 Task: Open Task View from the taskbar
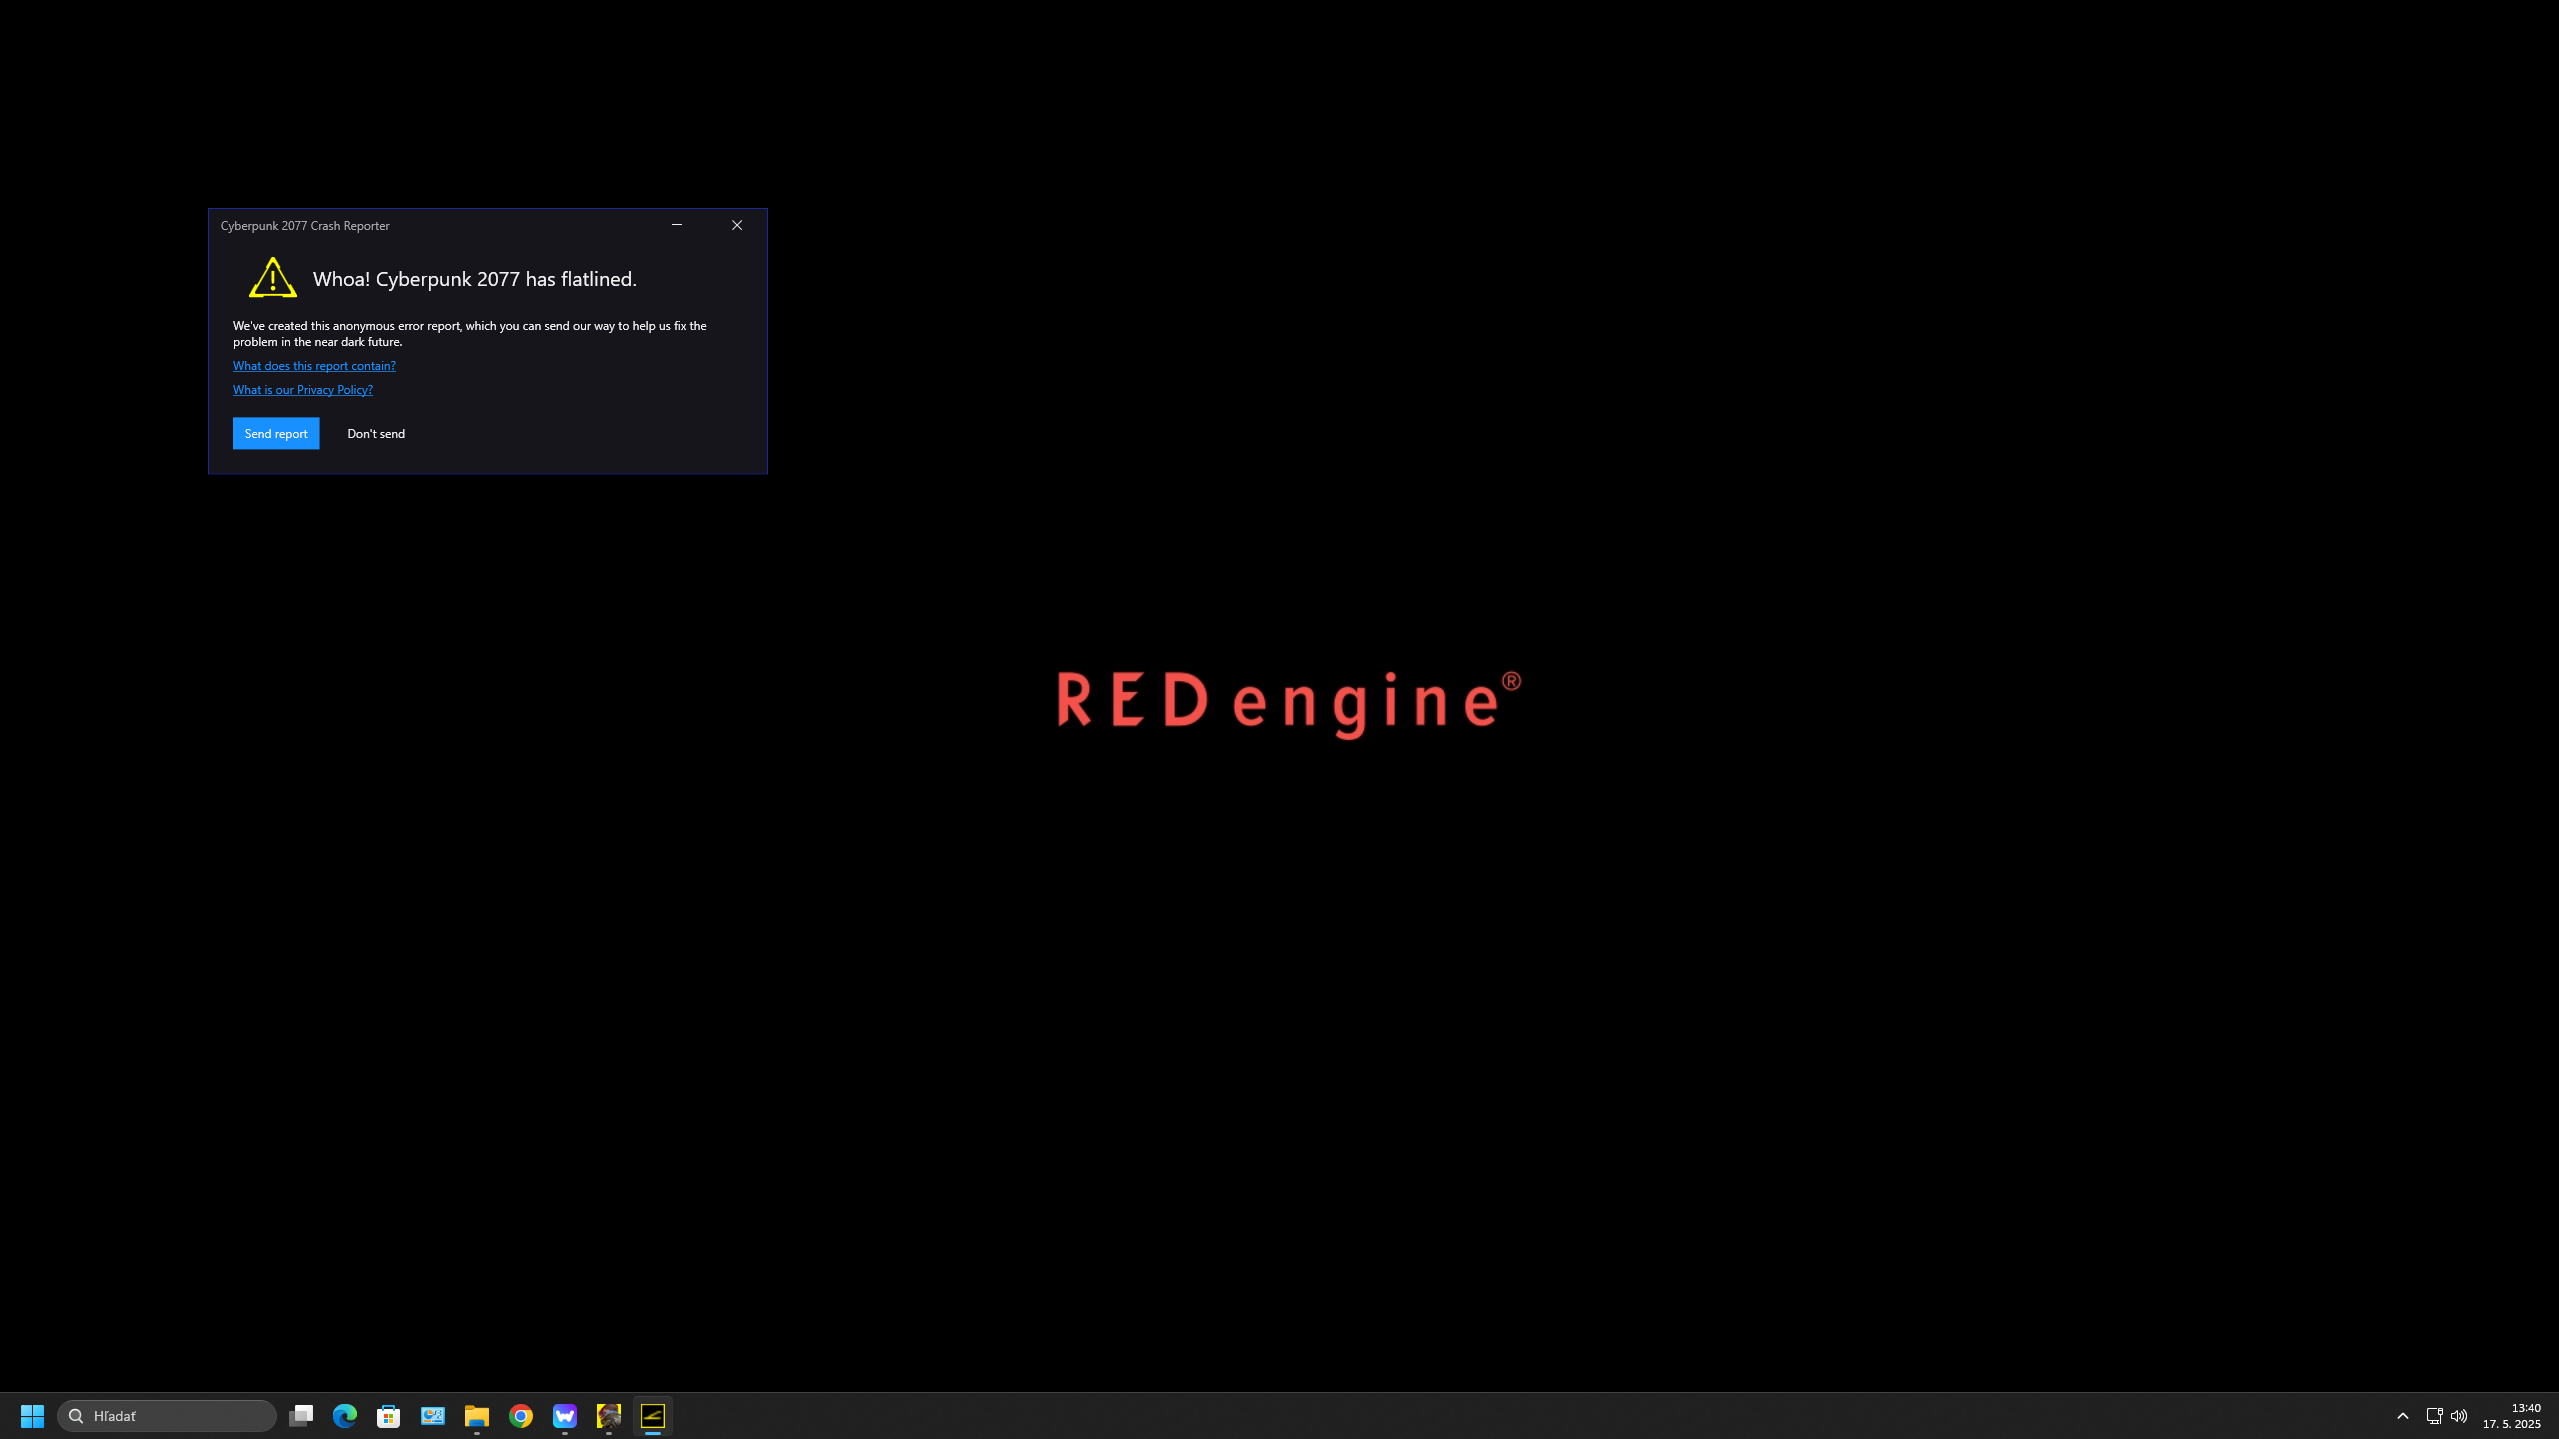pyautogui.click(x=301, y=1416)
